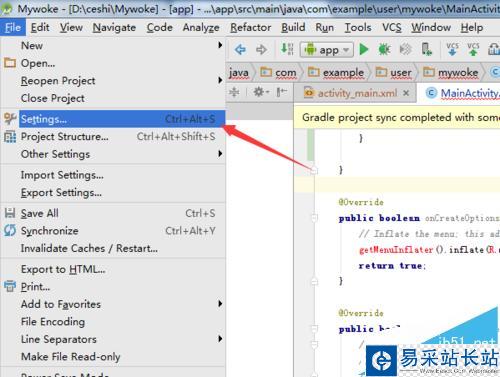The height and width of the screenshot is (377, 500).
Task: Click the java breadcrumb item
Action: tap(239, 72)
